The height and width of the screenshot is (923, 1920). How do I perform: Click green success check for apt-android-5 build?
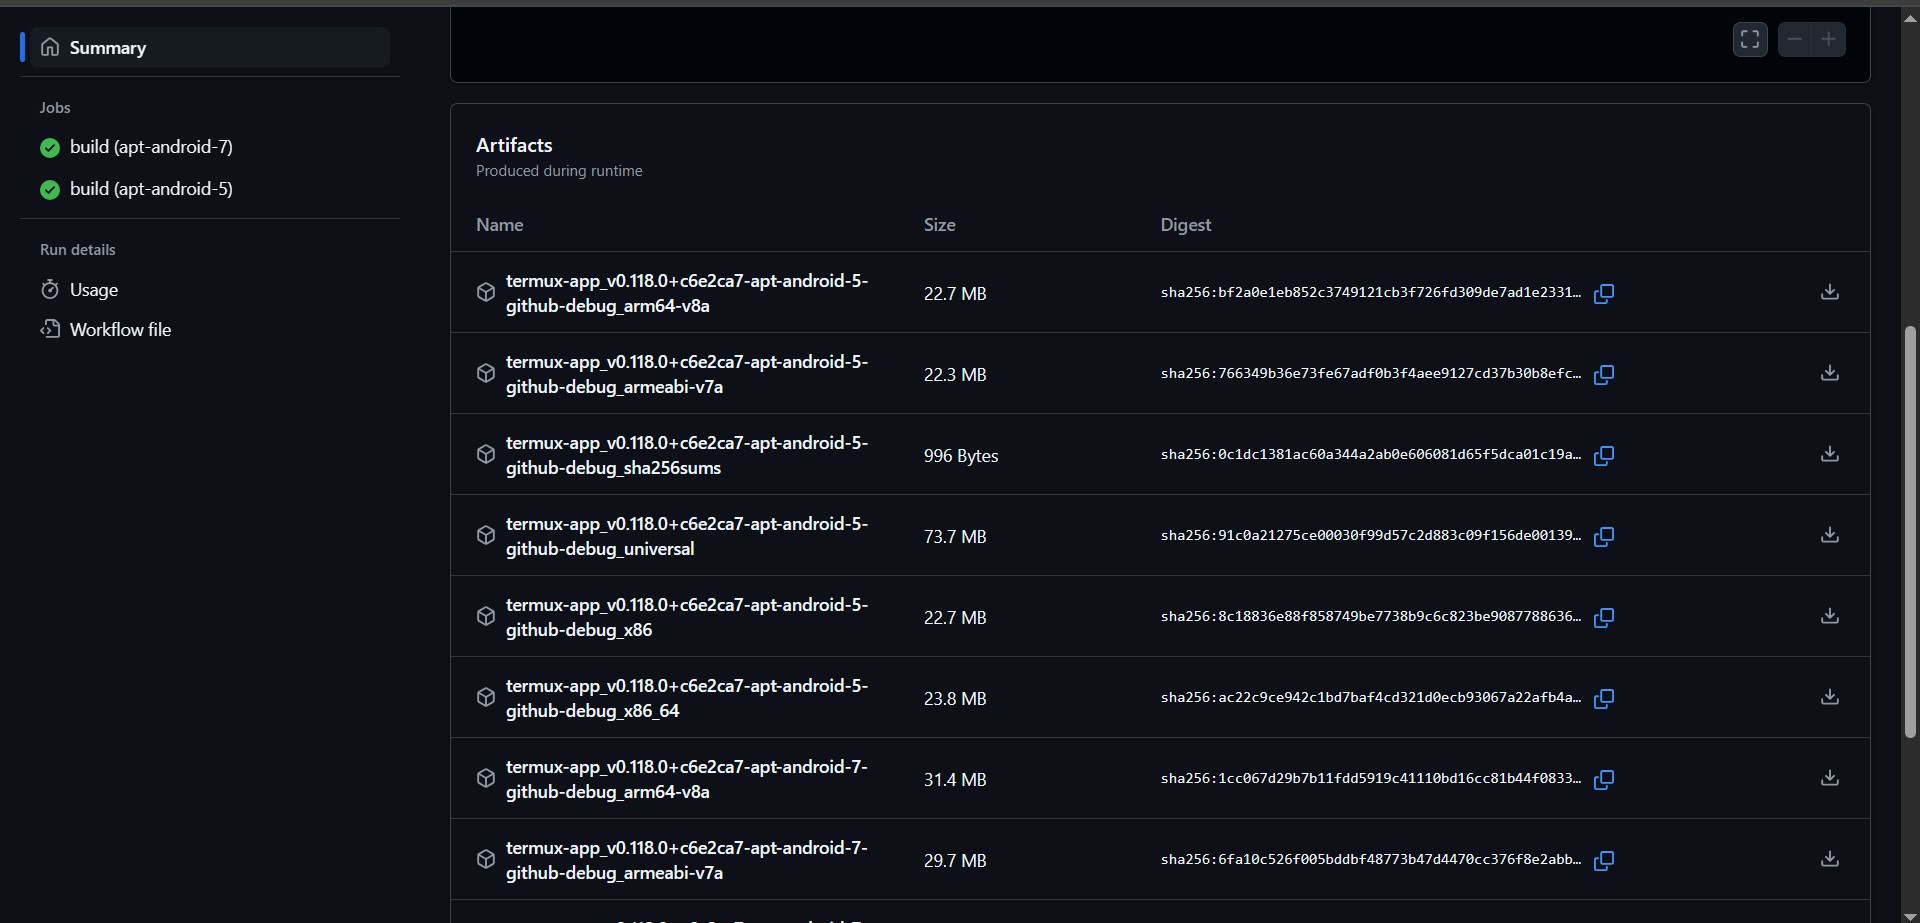coord(50,190)
